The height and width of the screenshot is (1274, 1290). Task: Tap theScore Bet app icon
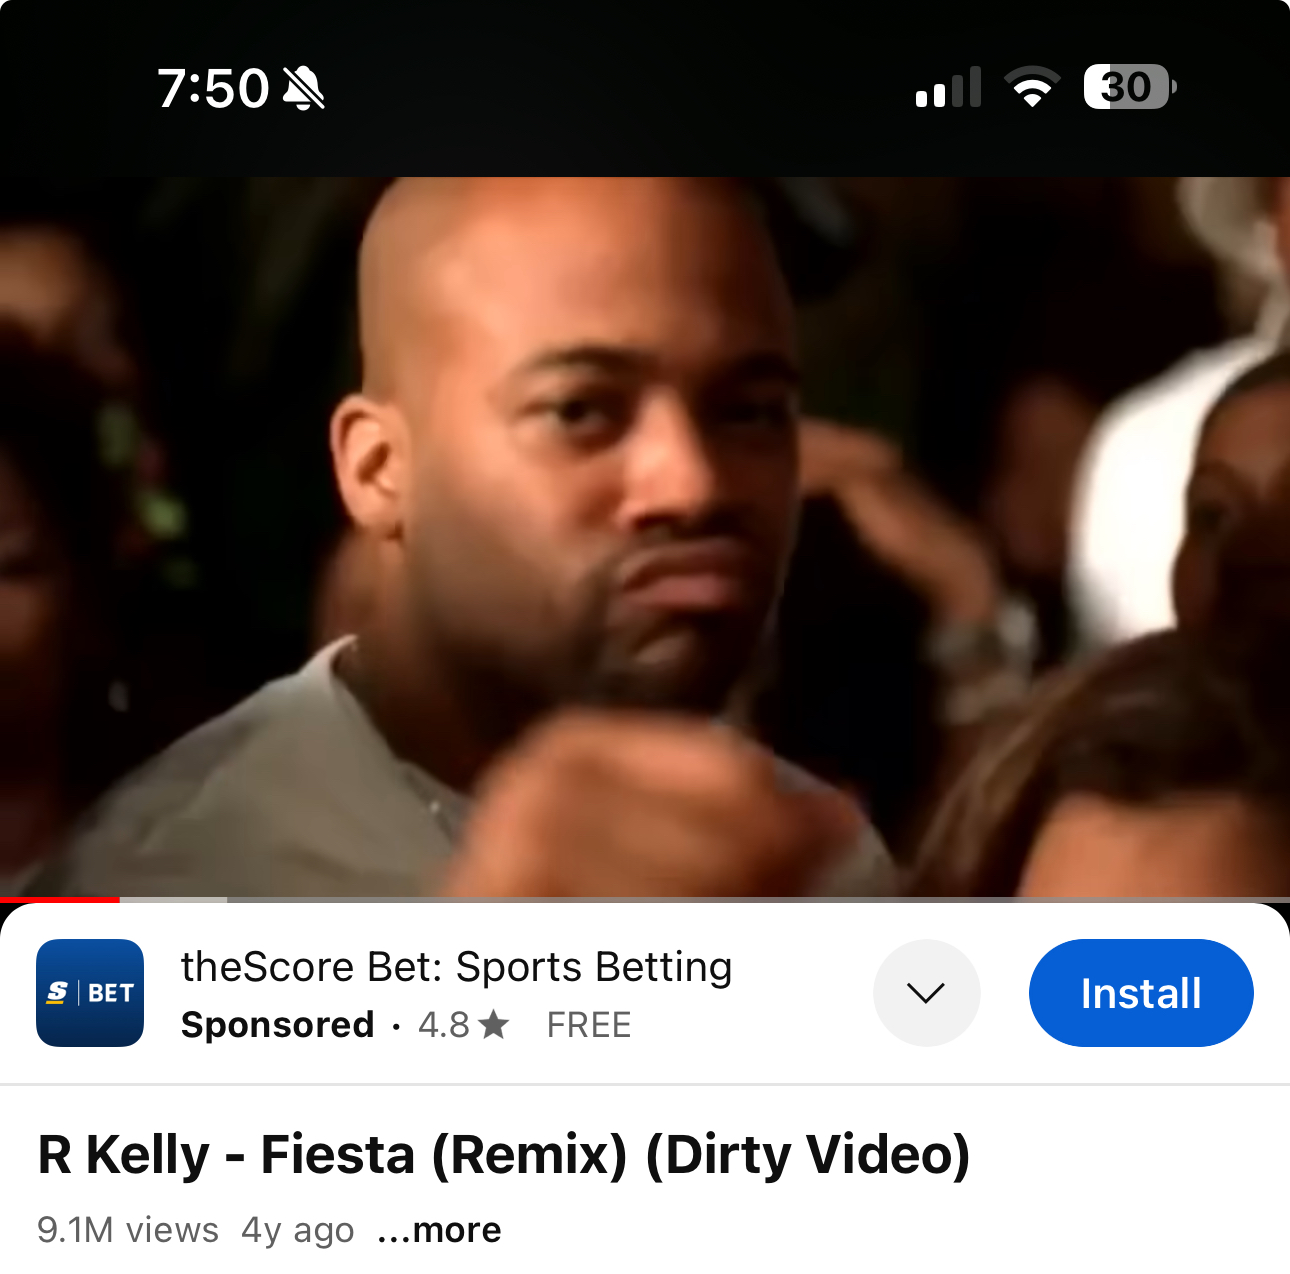tap(90, 993)
